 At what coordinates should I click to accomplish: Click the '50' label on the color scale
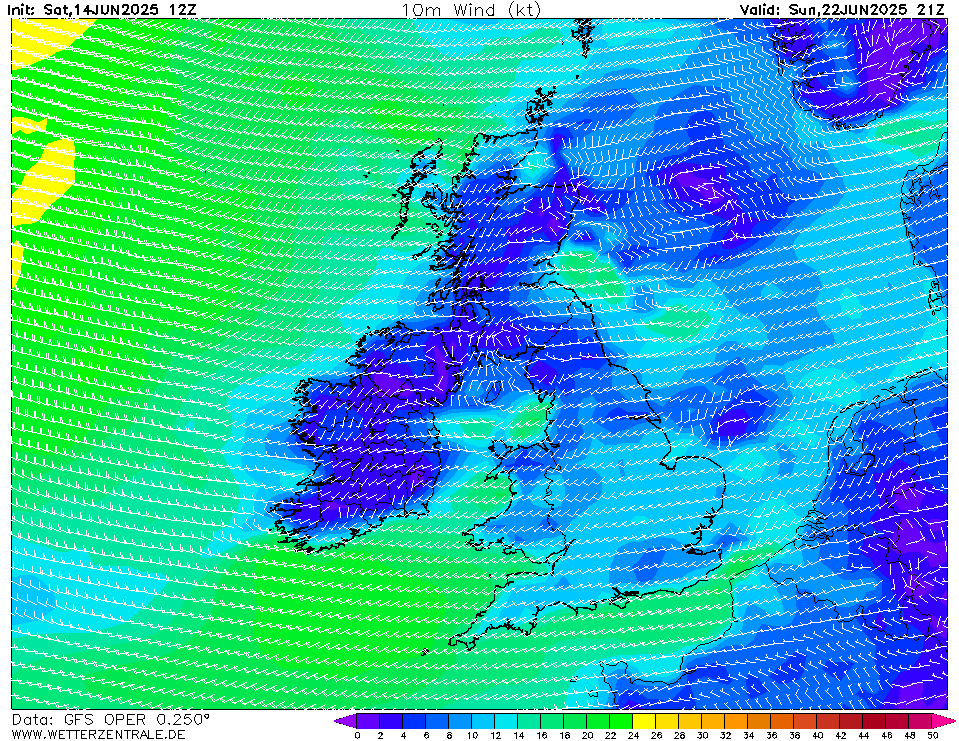tap(932, 735)
